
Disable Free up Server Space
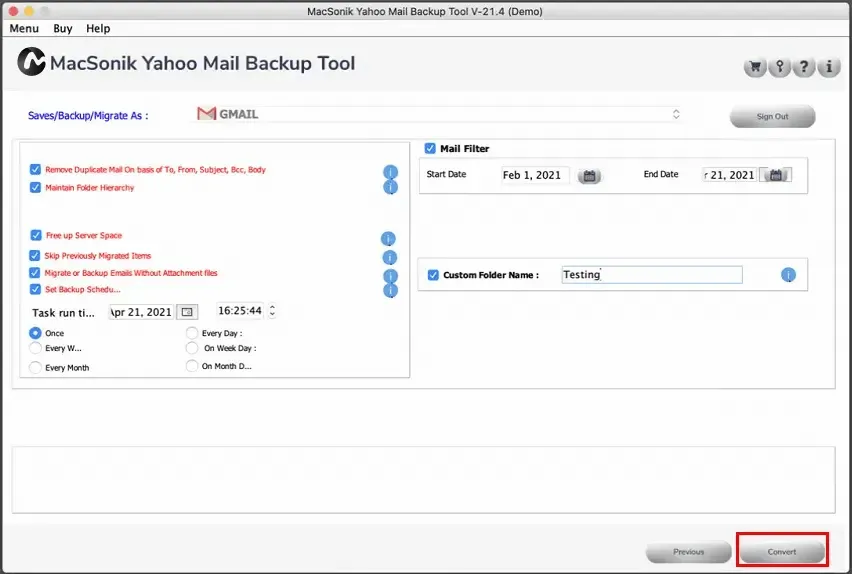36,235
